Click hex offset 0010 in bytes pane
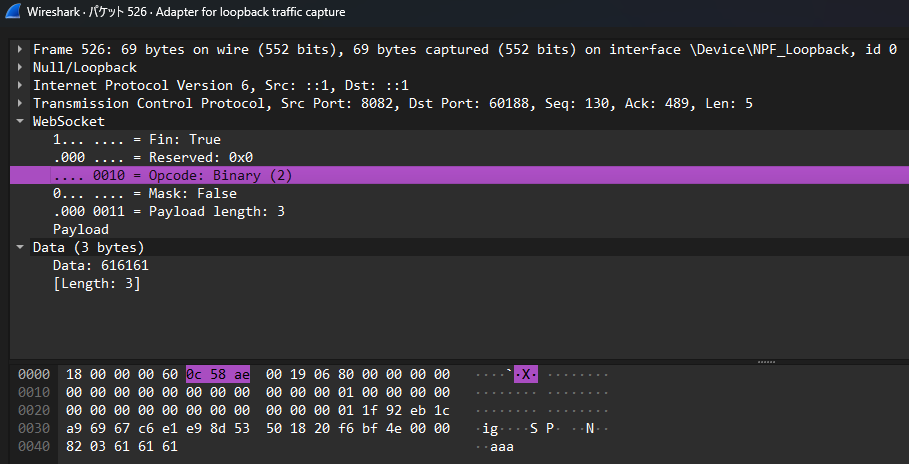909x464 pixels. point(34,393)
